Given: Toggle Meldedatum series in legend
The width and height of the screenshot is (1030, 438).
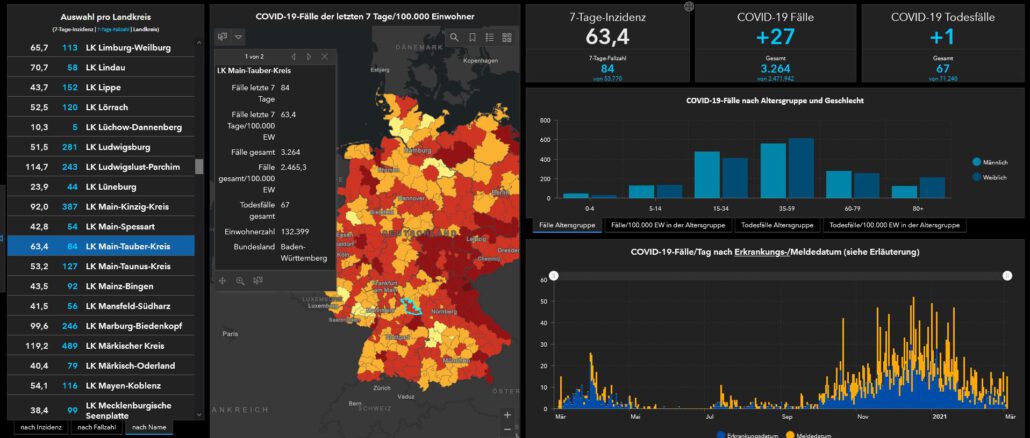Looking at the screenshot, I should [x=809, y=435].
